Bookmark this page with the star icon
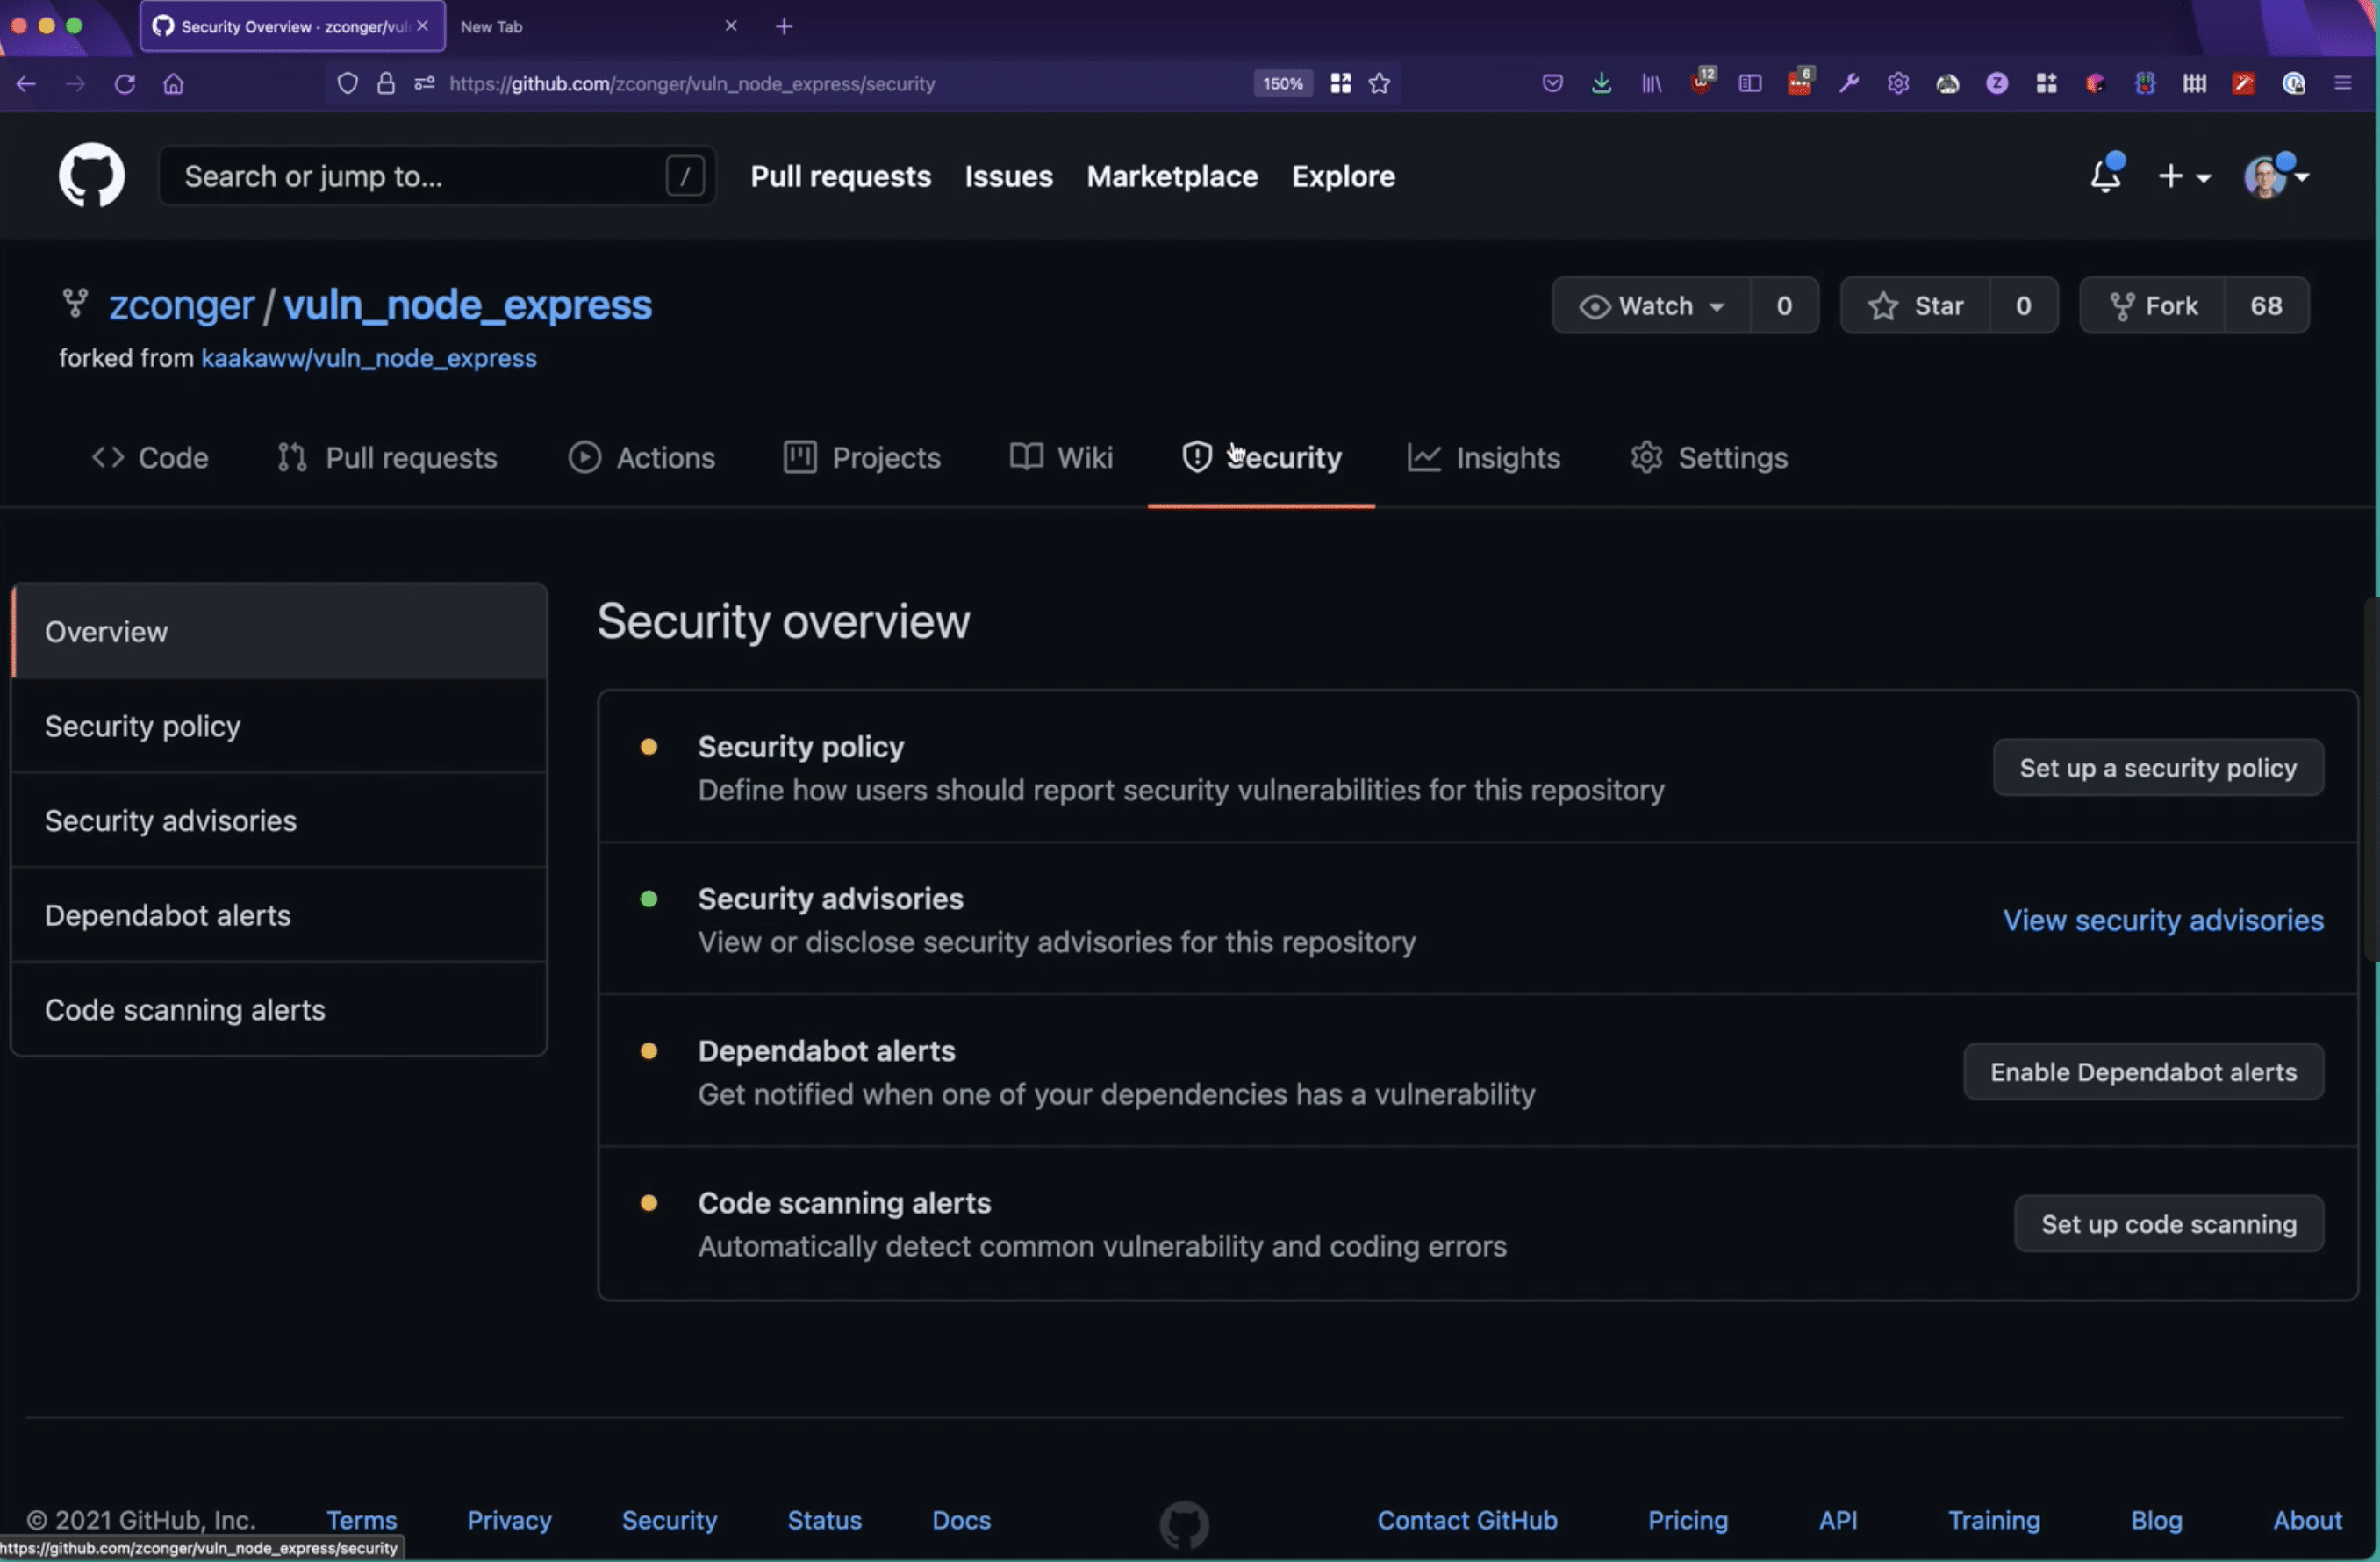The width and height of the screenshot is (2380, 1562). point(1379,84)
